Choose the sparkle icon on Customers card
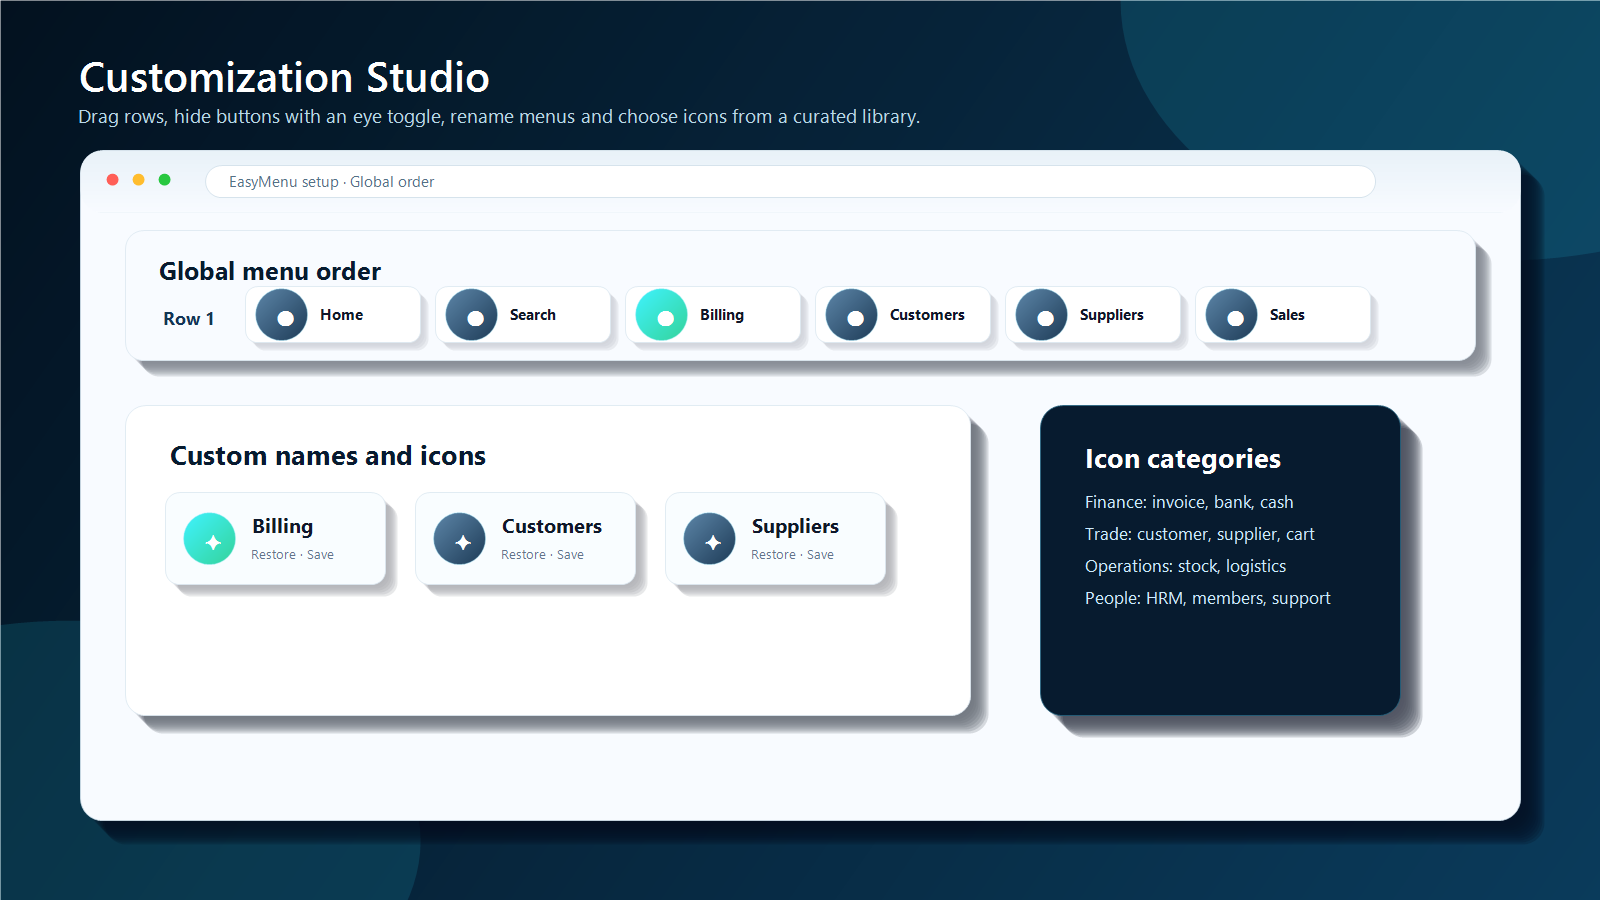This screenshot has width=1600, height=900. pos(460,539)
